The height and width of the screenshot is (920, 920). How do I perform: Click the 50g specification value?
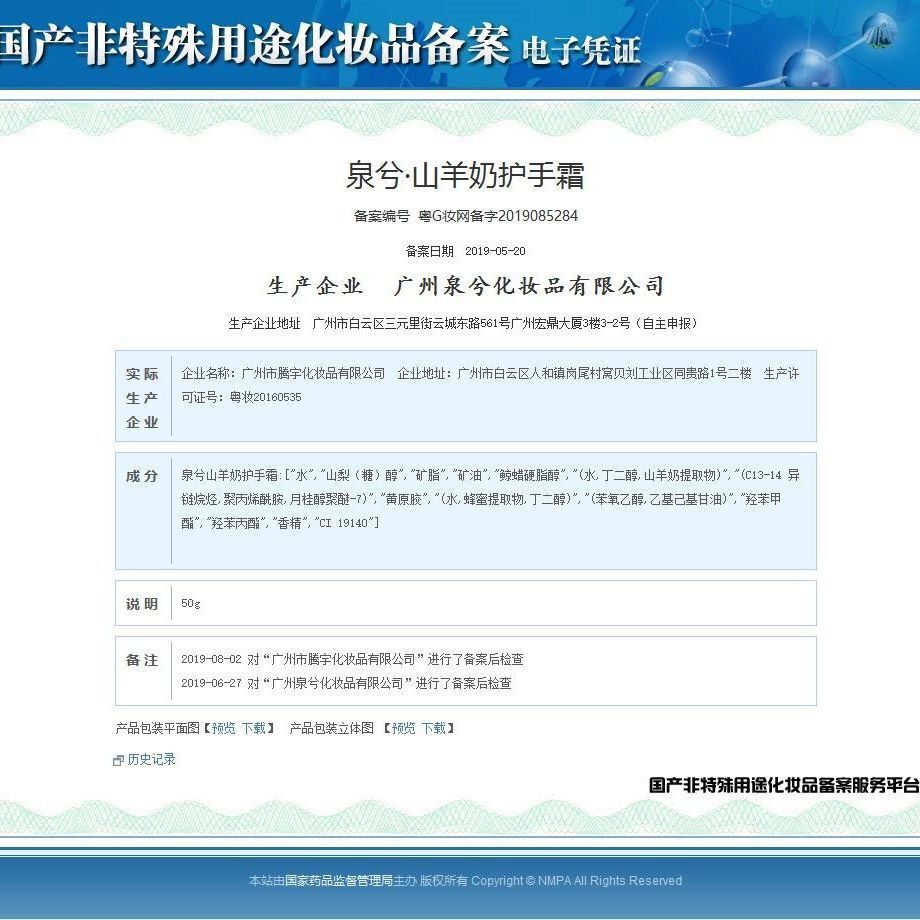pyautogui.click(x=191, y=603)
